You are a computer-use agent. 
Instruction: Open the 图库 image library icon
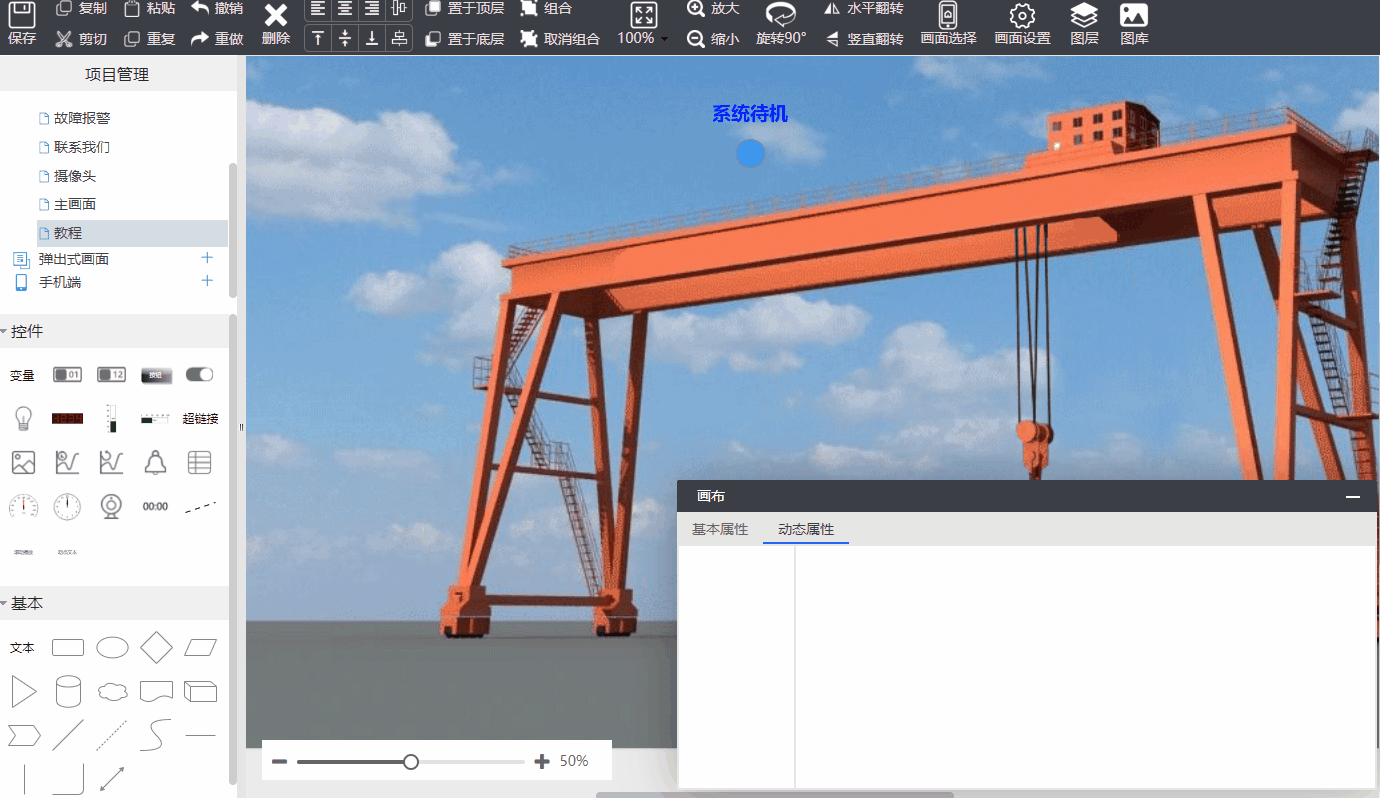[1134, 15]
